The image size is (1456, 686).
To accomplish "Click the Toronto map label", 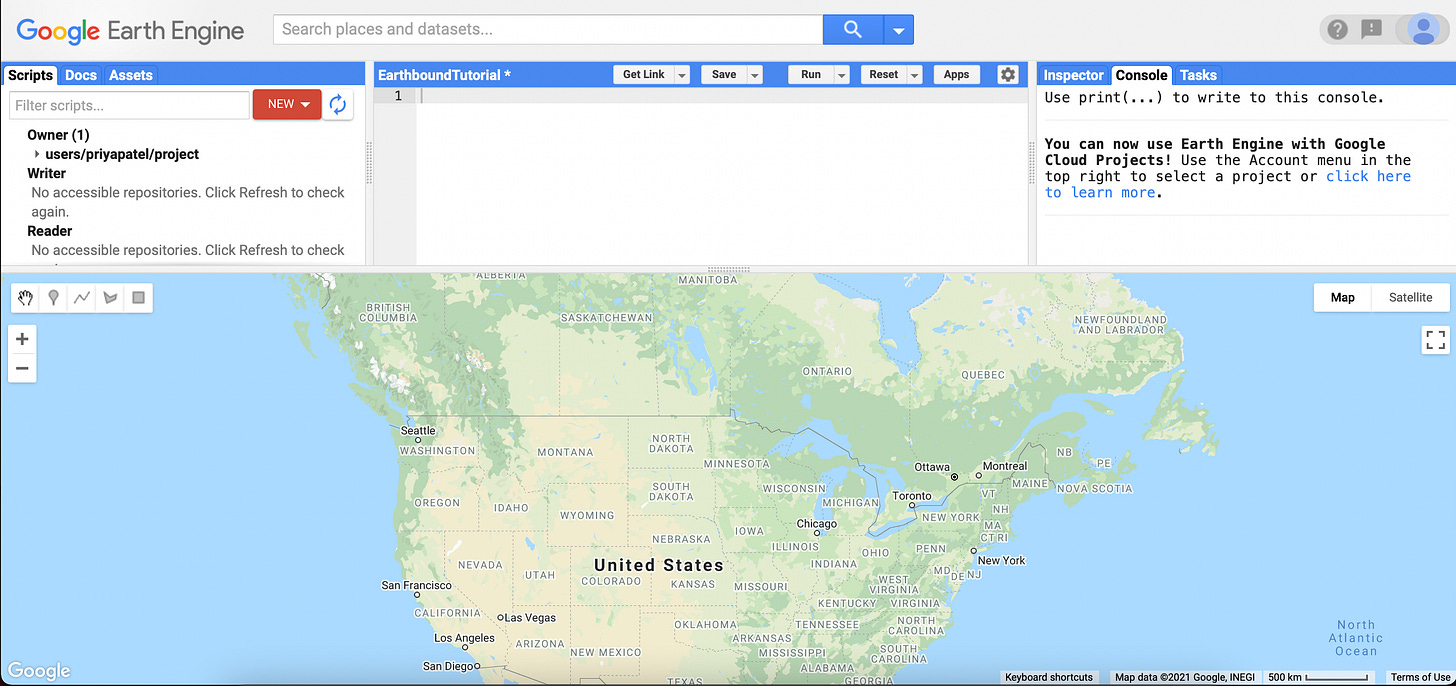I will [912, 496].
